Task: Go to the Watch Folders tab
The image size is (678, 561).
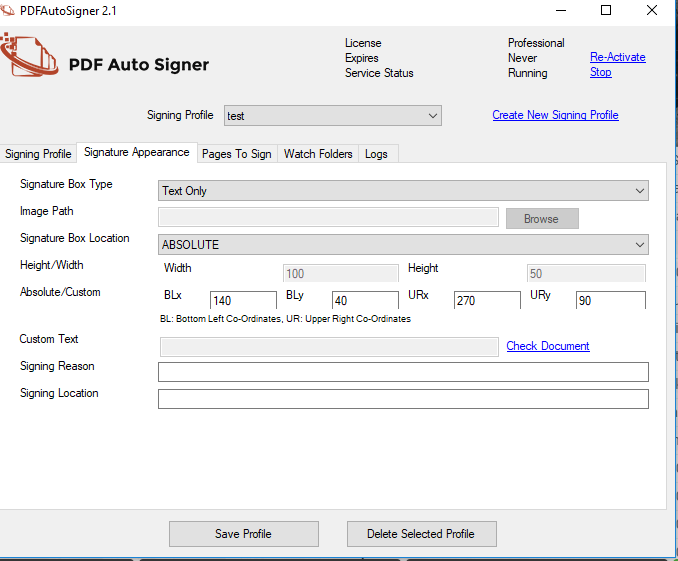Action: (318, 154)
